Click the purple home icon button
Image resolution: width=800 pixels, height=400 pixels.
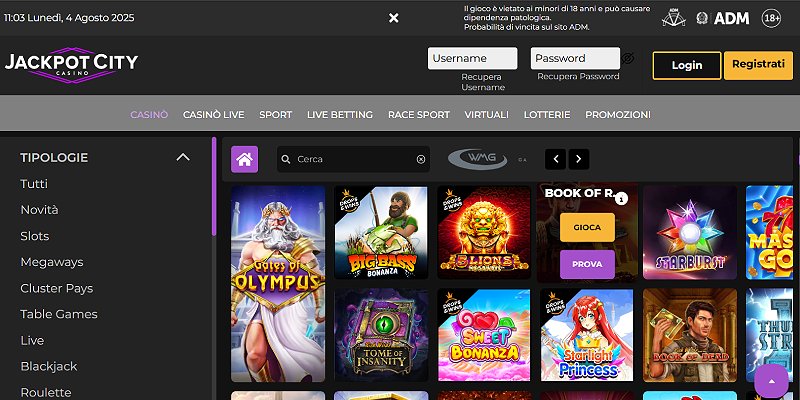coord(244,159)
